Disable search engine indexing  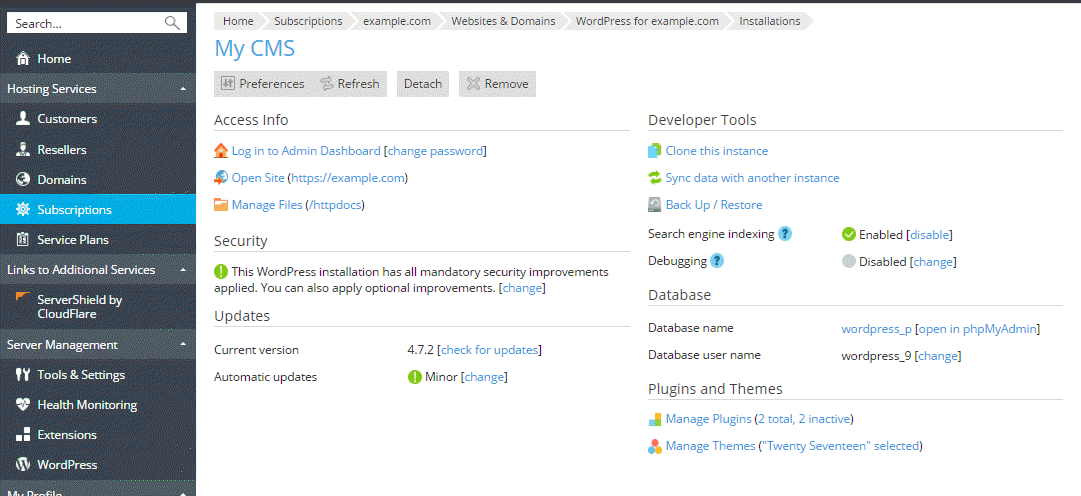tap(929, 235)
